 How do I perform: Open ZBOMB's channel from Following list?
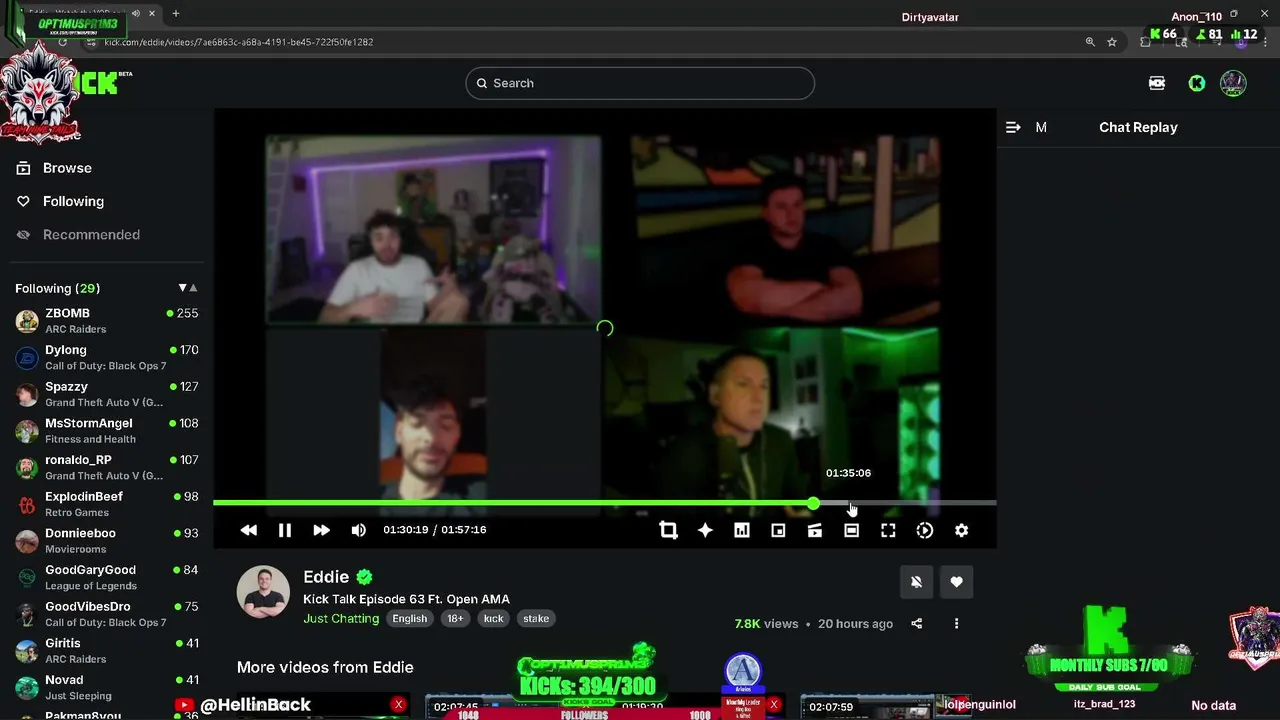click(106, 321)
